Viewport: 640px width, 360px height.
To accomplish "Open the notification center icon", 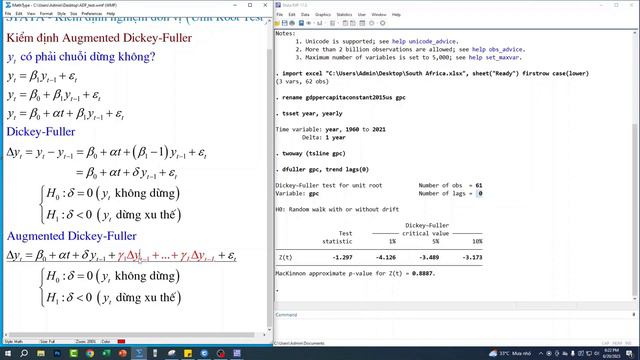I will point(629,353).
